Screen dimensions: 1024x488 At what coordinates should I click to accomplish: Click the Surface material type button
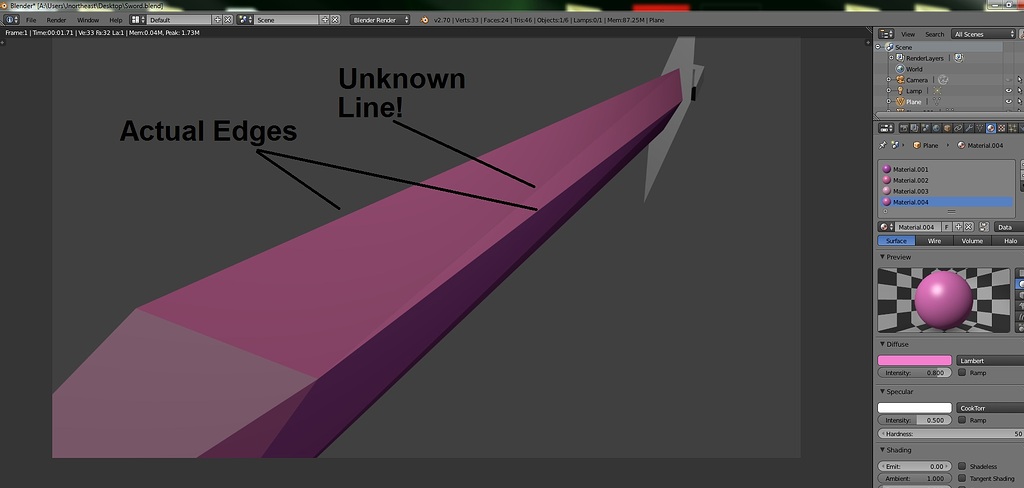point(897,240)
